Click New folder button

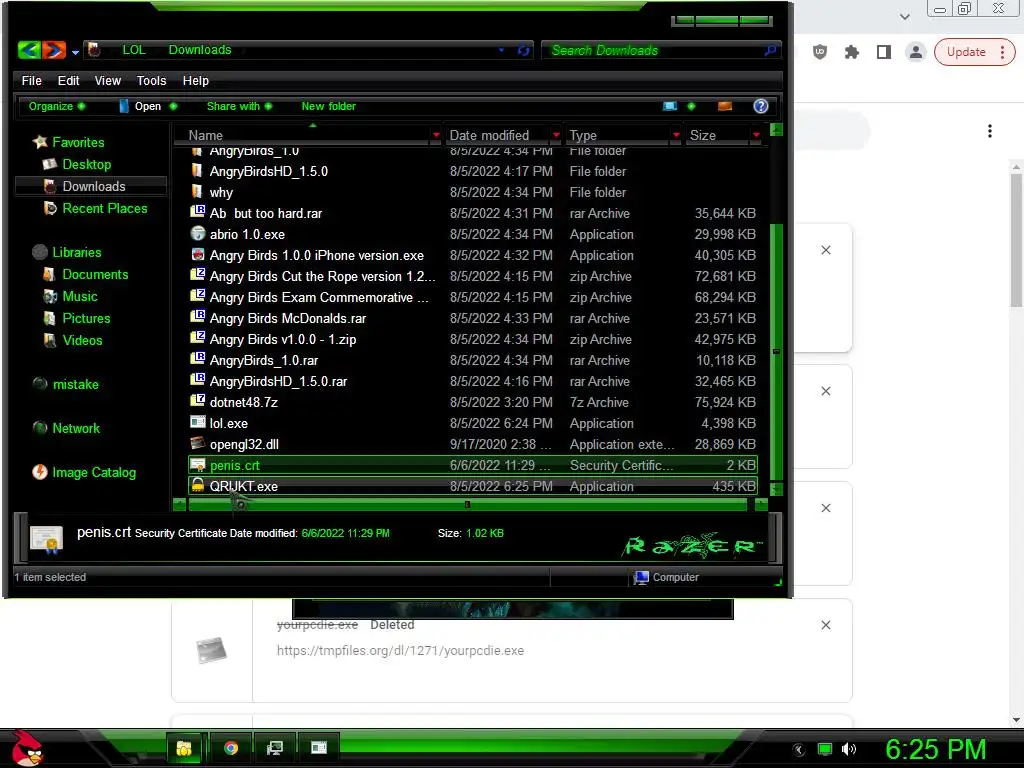328,106
